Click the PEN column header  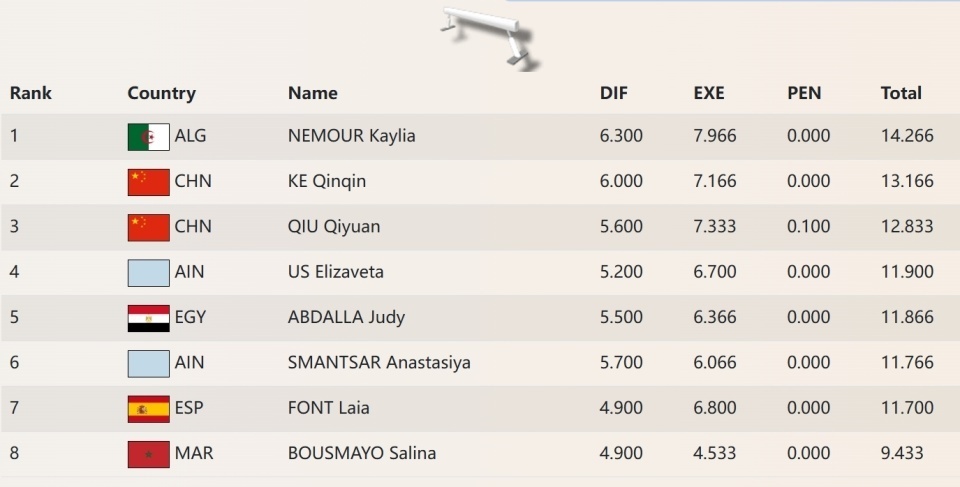tap(804, 93)
